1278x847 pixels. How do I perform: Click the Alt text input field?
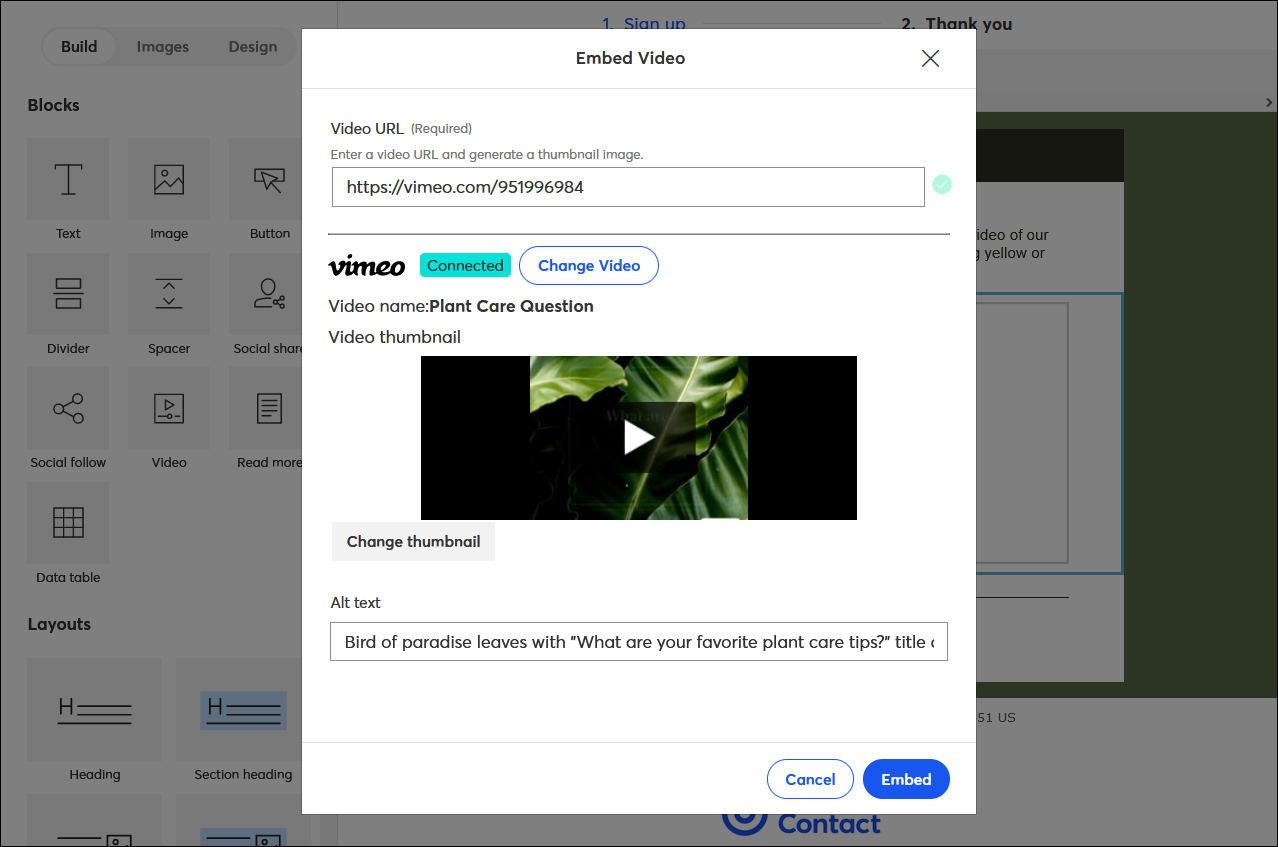pyautogui.click(x=639, y=642)
